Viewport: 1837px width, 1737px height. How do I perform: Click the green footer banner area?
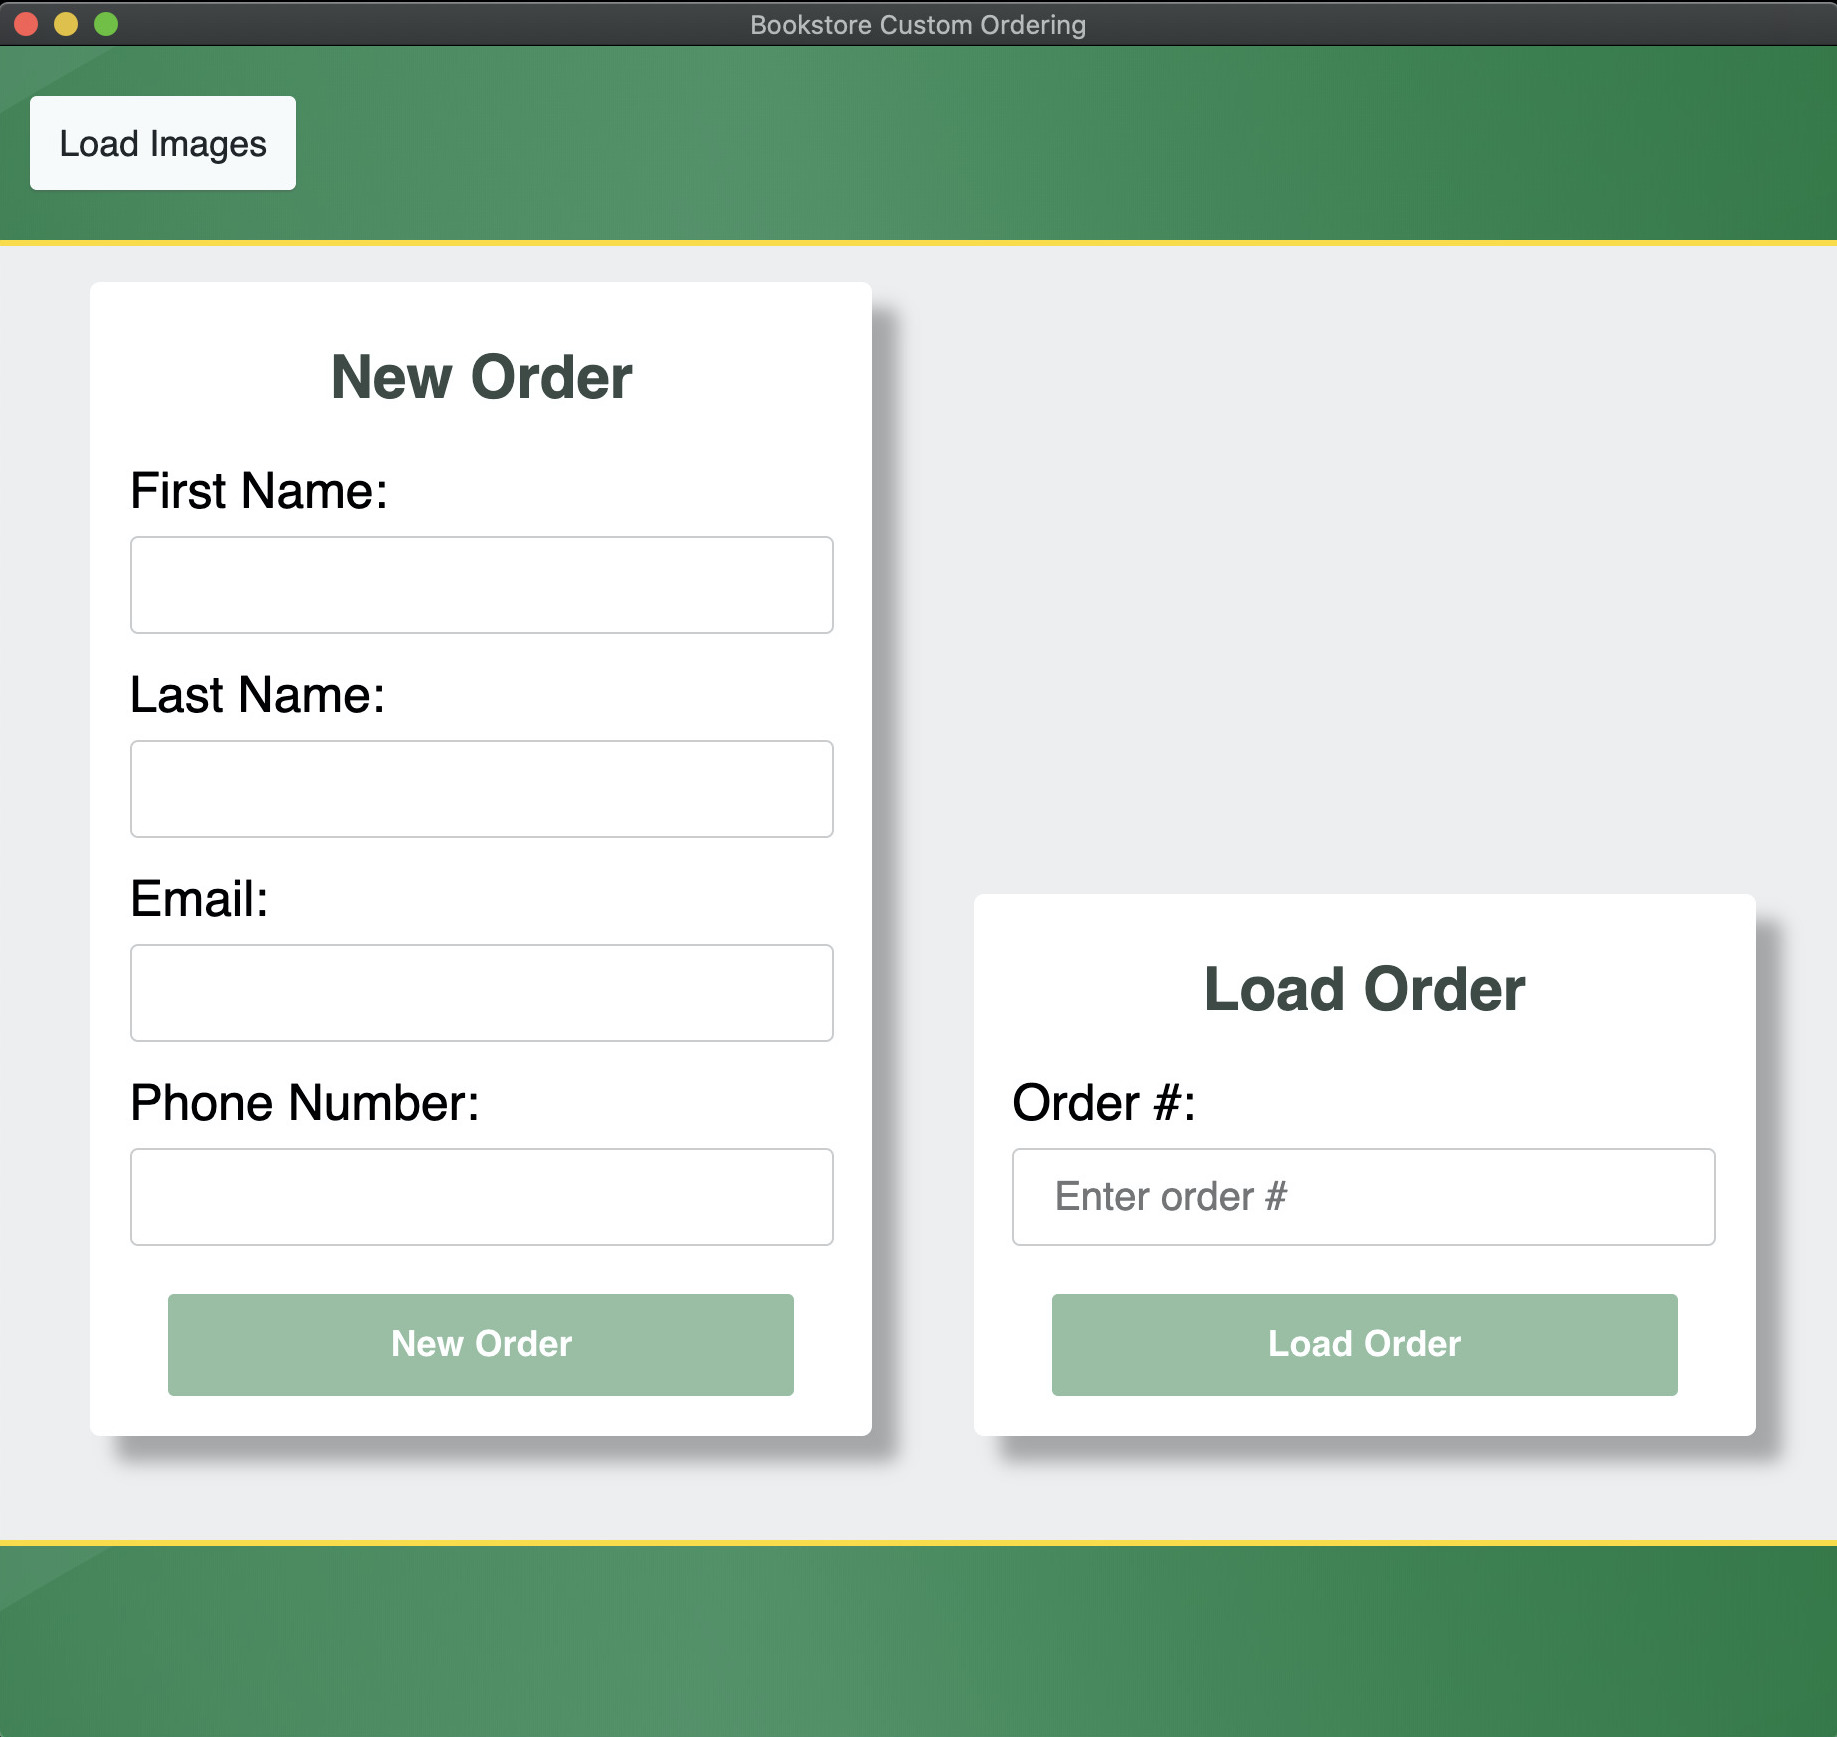918,1640
